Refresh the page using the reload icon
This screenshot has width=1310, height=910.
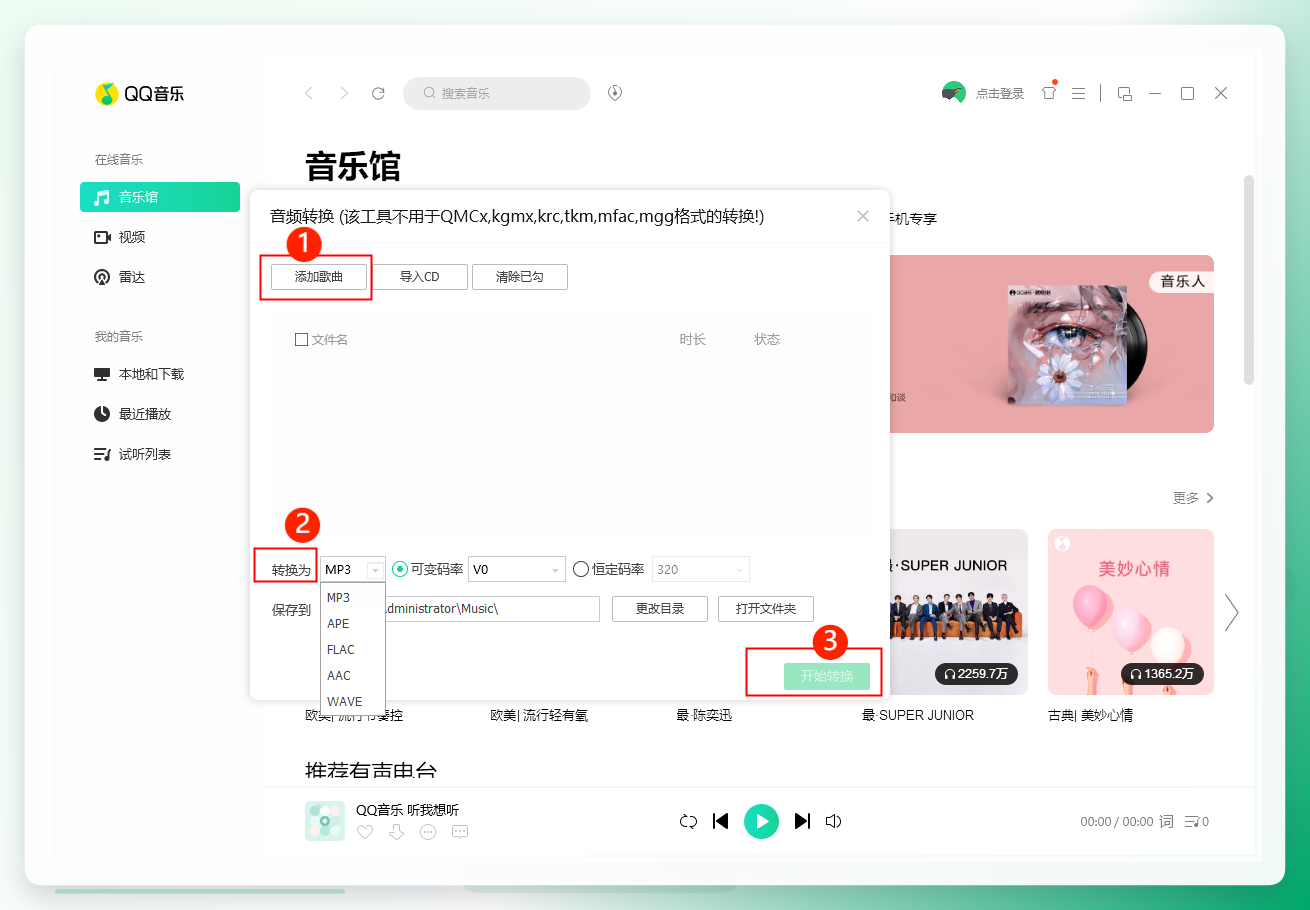(x=378, y=93)
